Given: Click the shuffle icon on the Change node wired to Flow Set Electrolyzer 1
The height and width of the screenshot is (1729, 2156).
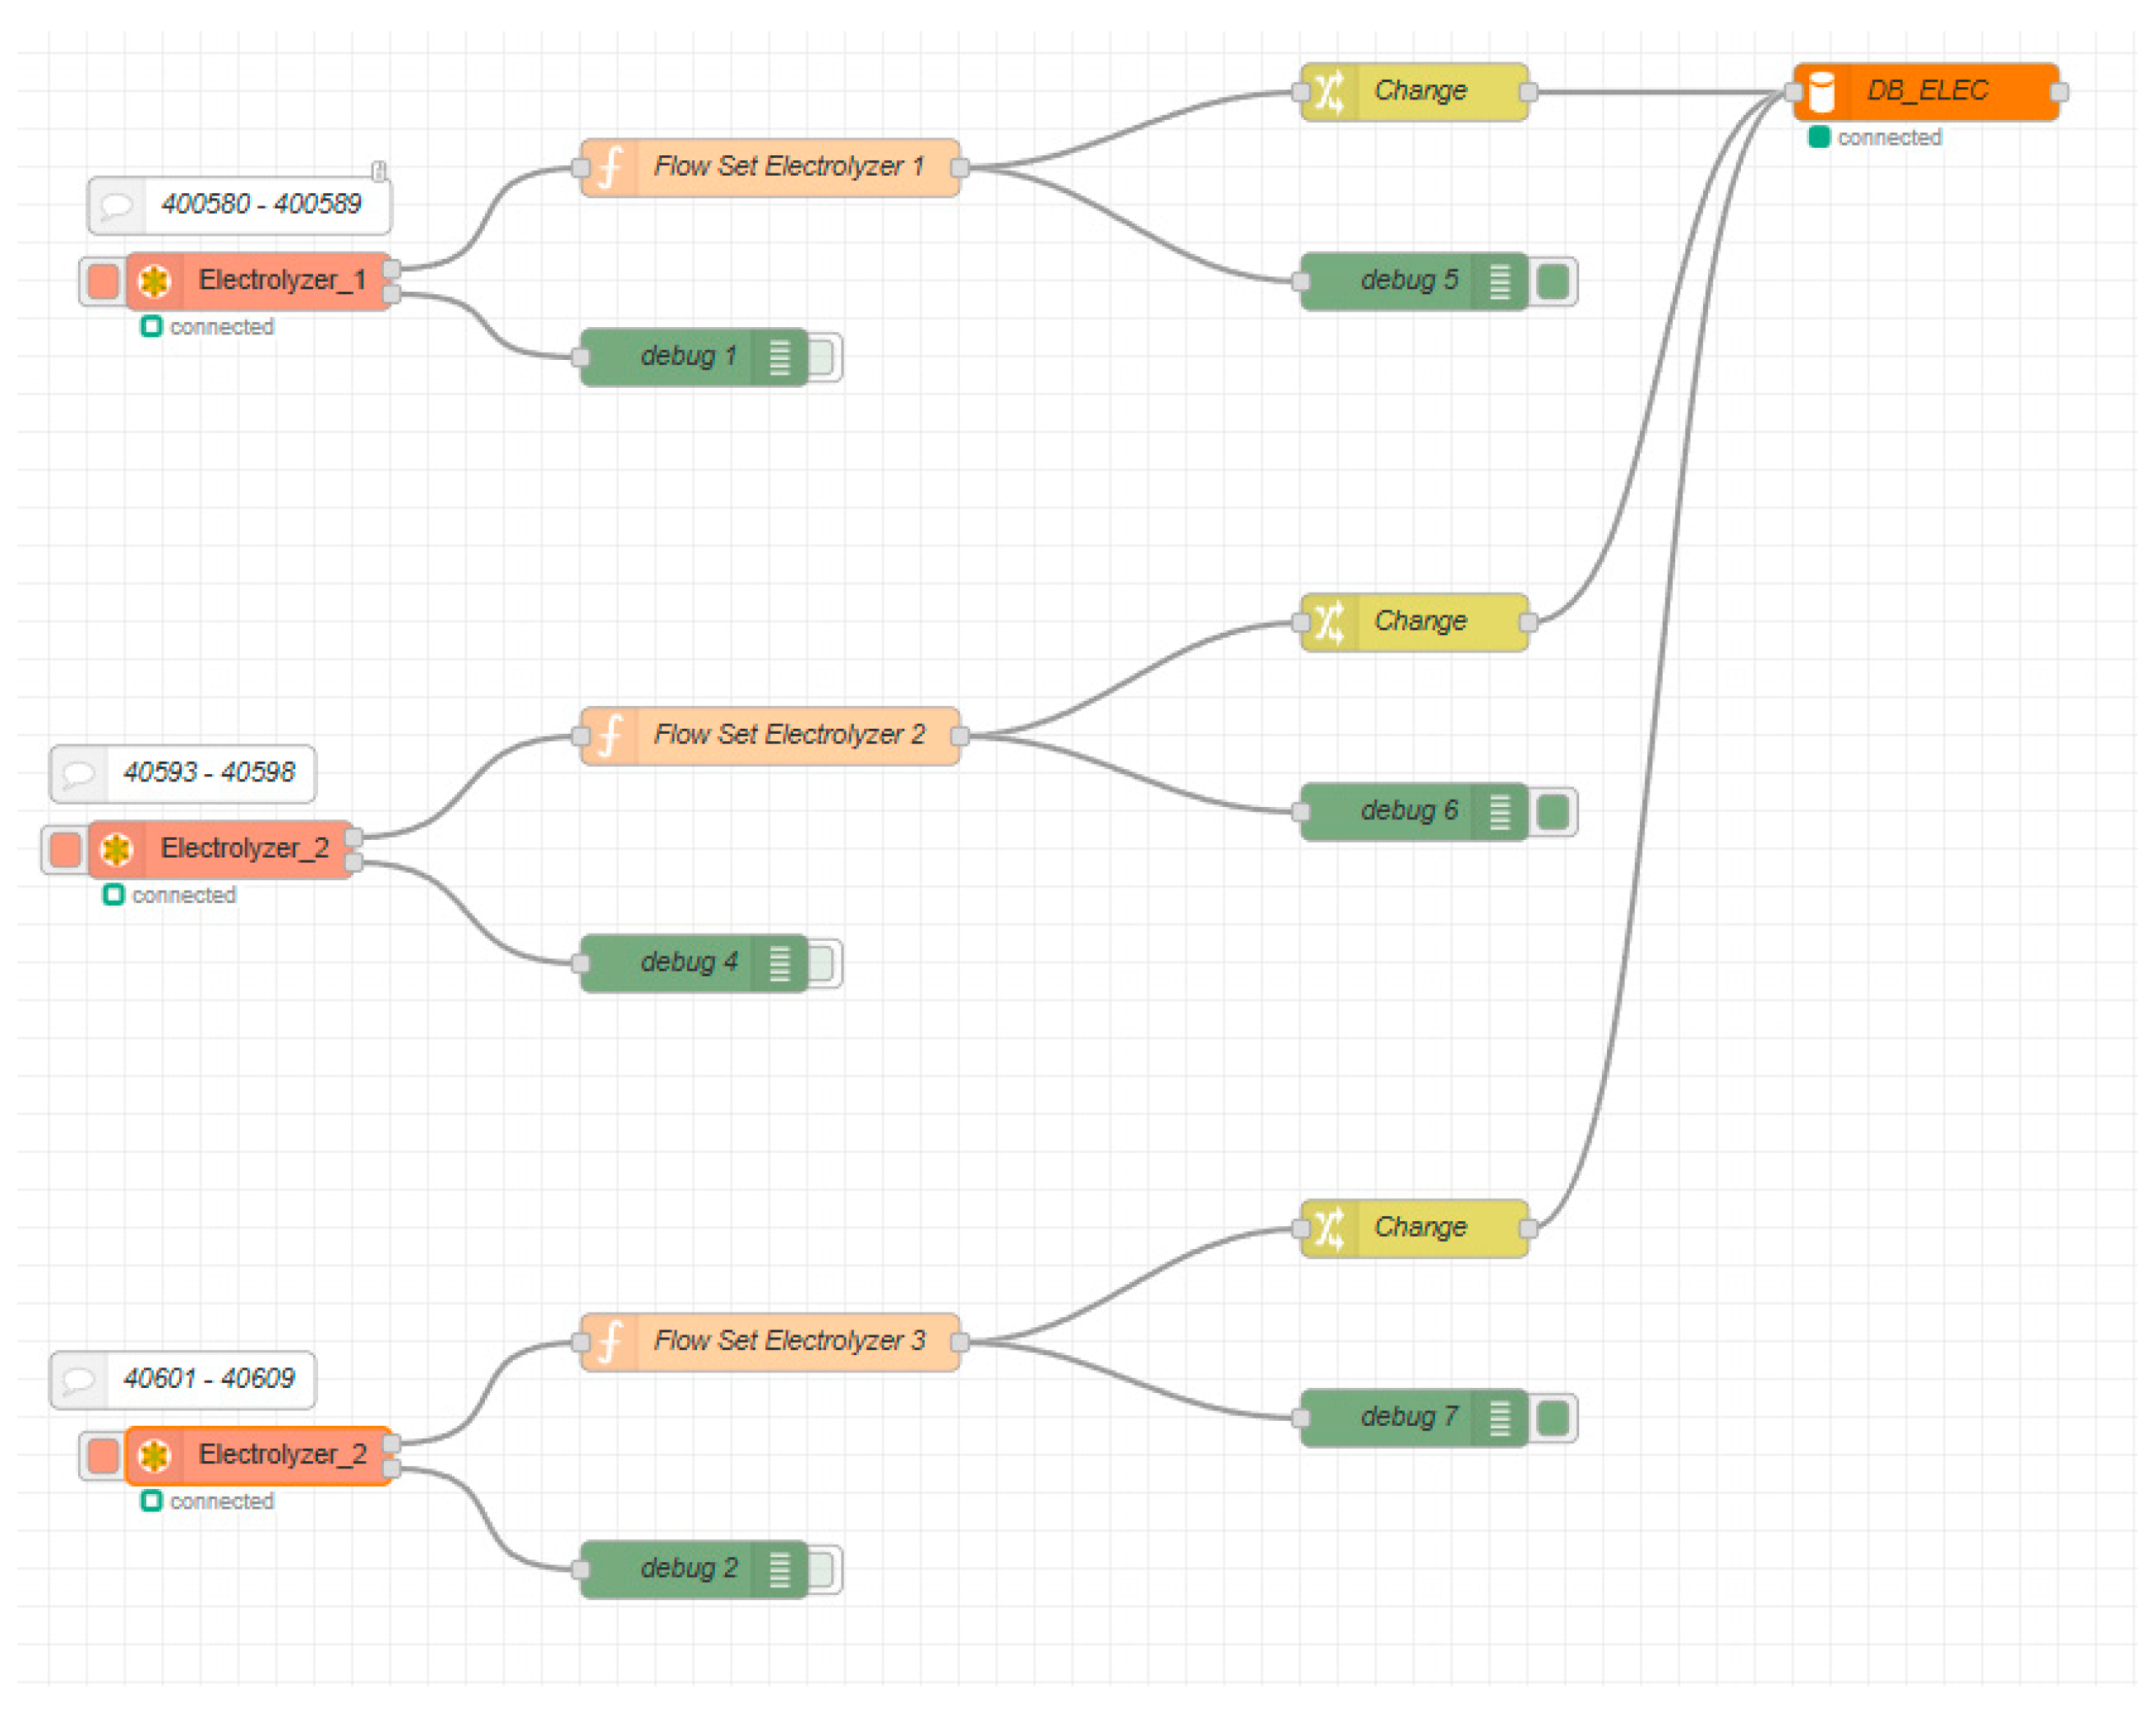Looking at the screenshot, I should [1329, 92].
